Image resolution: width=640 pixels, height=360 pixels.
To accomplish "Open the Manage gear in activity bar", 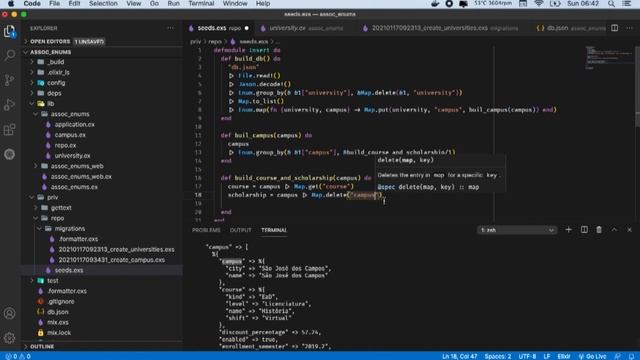I will click(9, 338).
